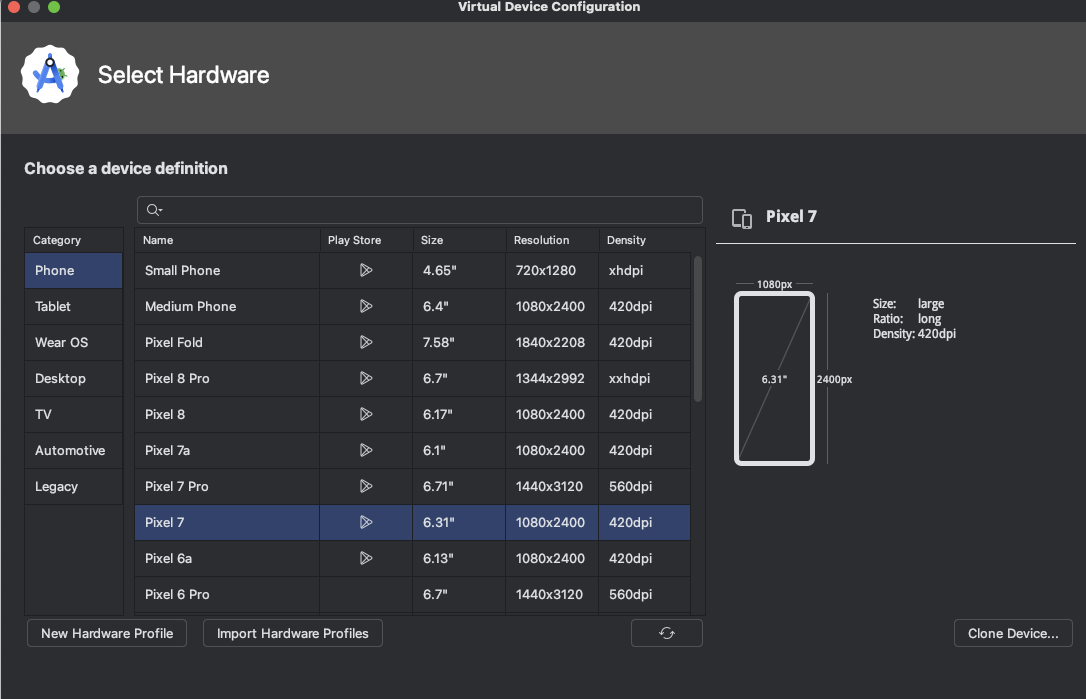
Task: Click the Play Store icon for Pixel 7 Pro
Action: [366, 486]
